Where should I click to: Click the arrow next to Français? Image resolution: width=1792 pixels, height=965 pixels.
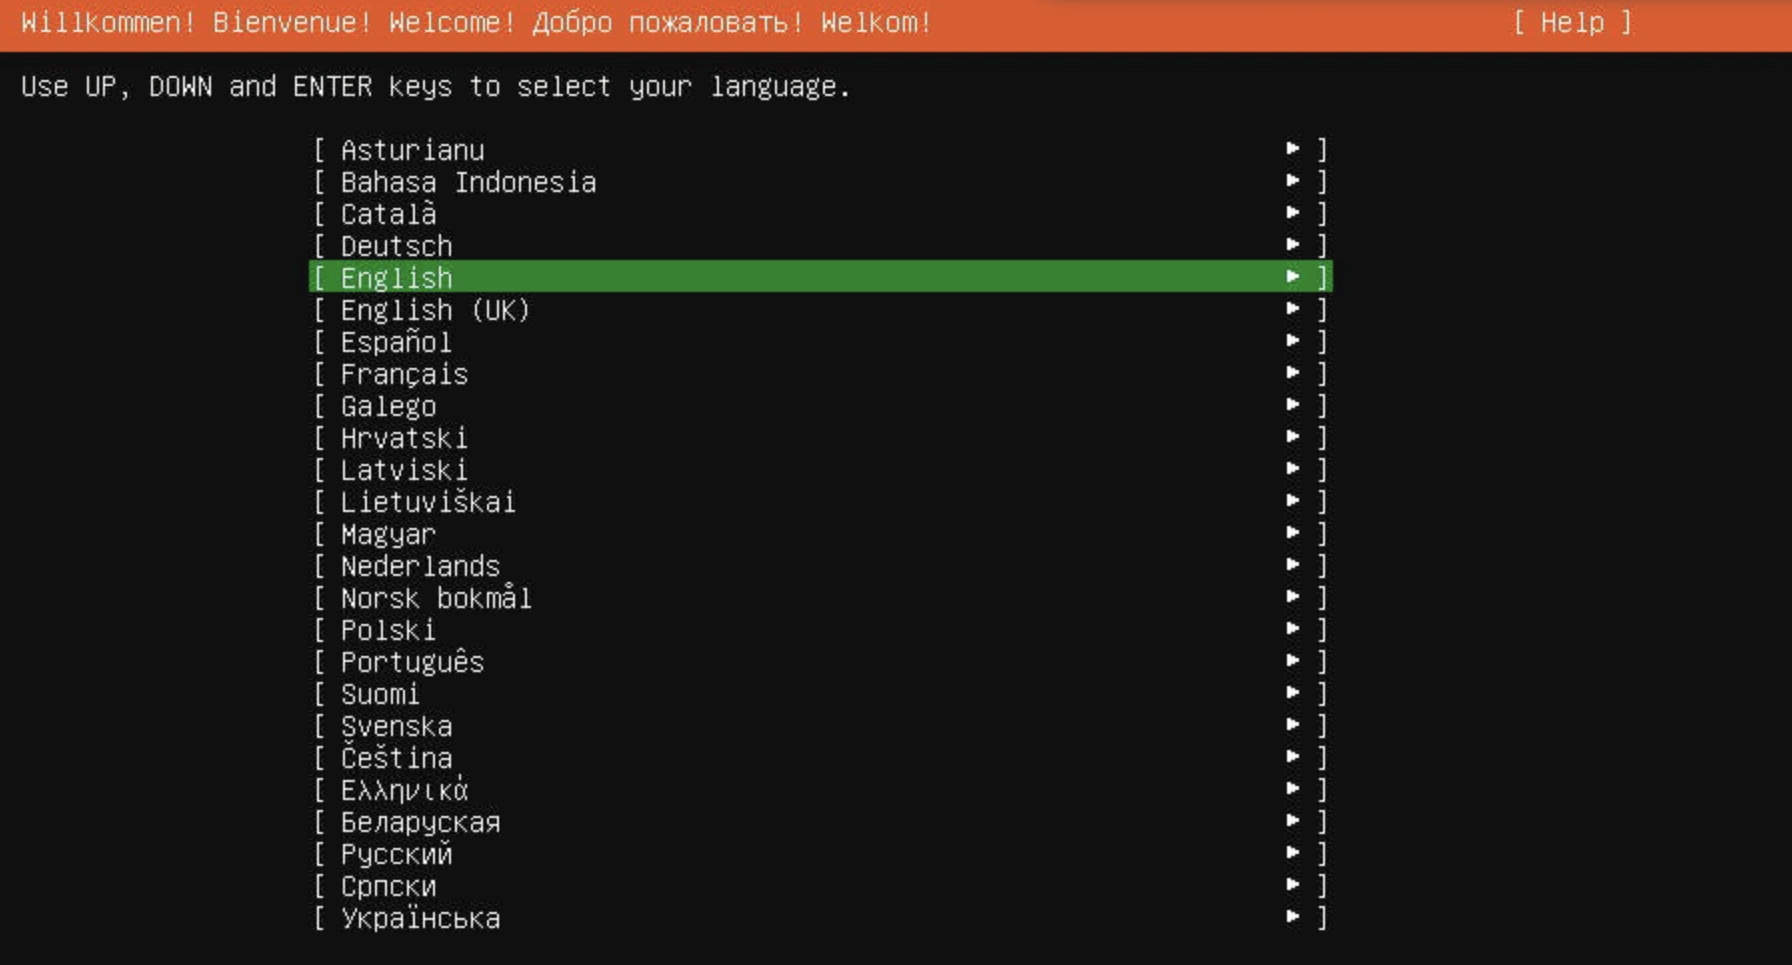(x=1293, y=373)
